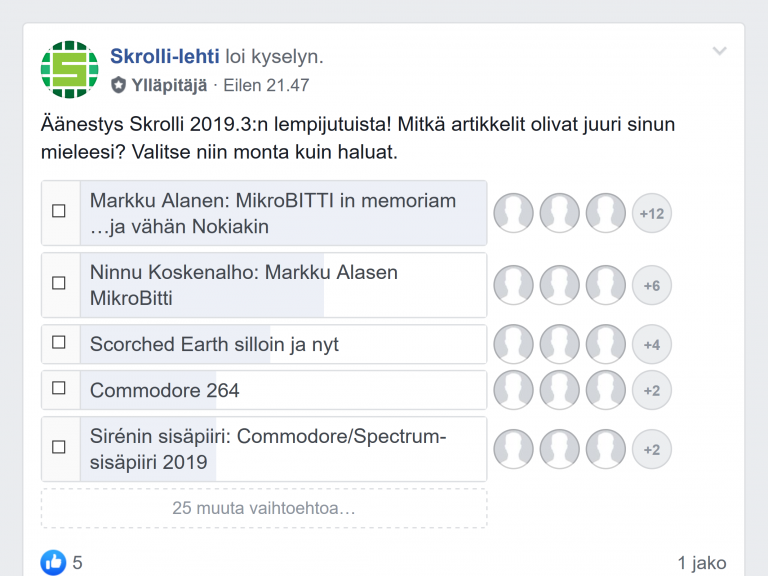Viewport: 768px width, 576px height.
Task: Open the Skrolli-lehti page link
Action: tap(164, 56)
